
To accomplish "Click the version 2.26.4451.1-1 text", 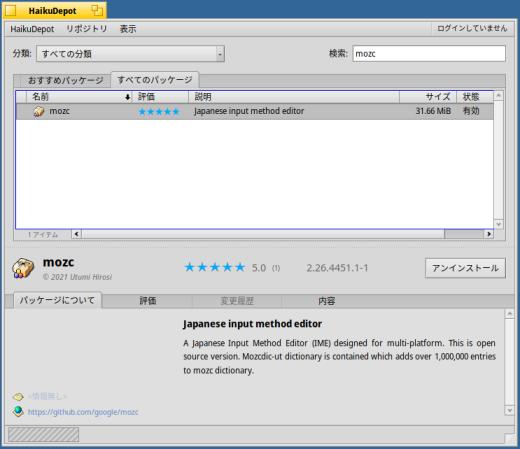I will tap(337, 268).
